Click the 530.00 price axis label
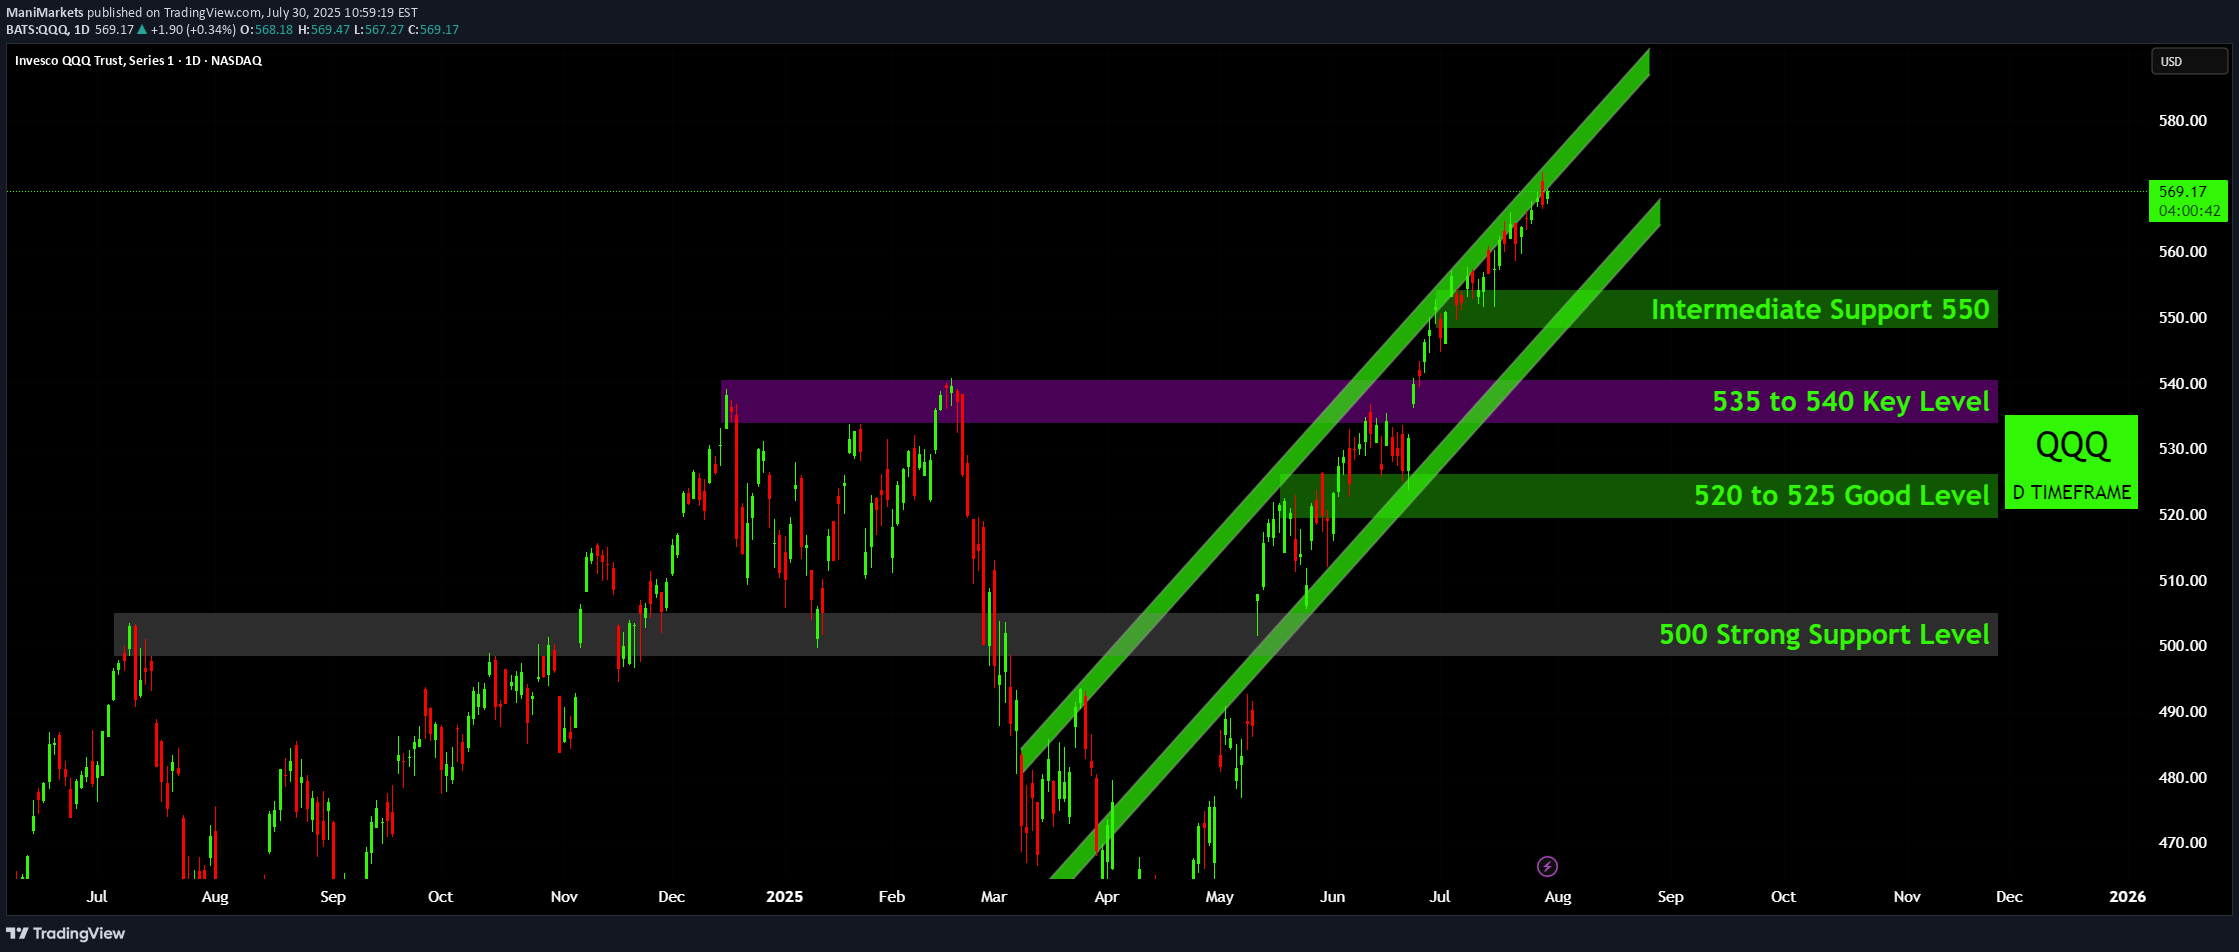The height and width of the screenshot is (952, 2239). 2182,449
